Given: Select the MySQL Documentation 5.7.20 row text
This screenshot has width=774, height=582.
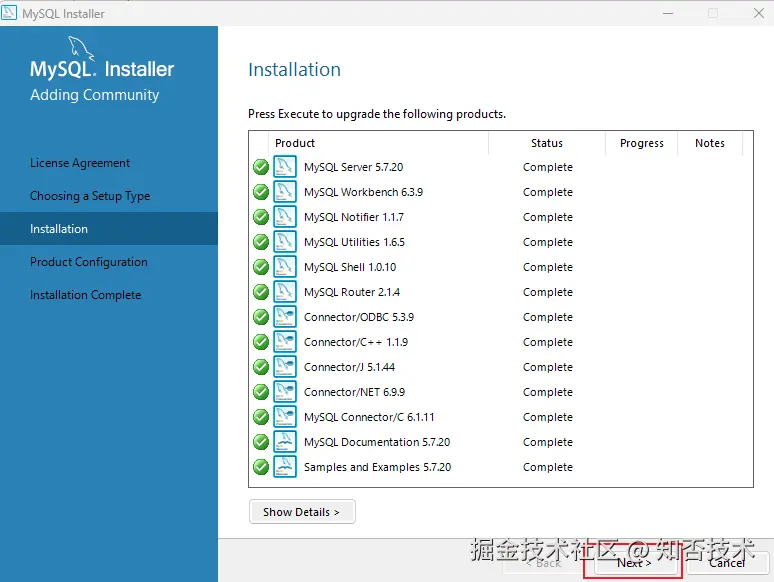Looking at the screenshot, I should [377, 442].
